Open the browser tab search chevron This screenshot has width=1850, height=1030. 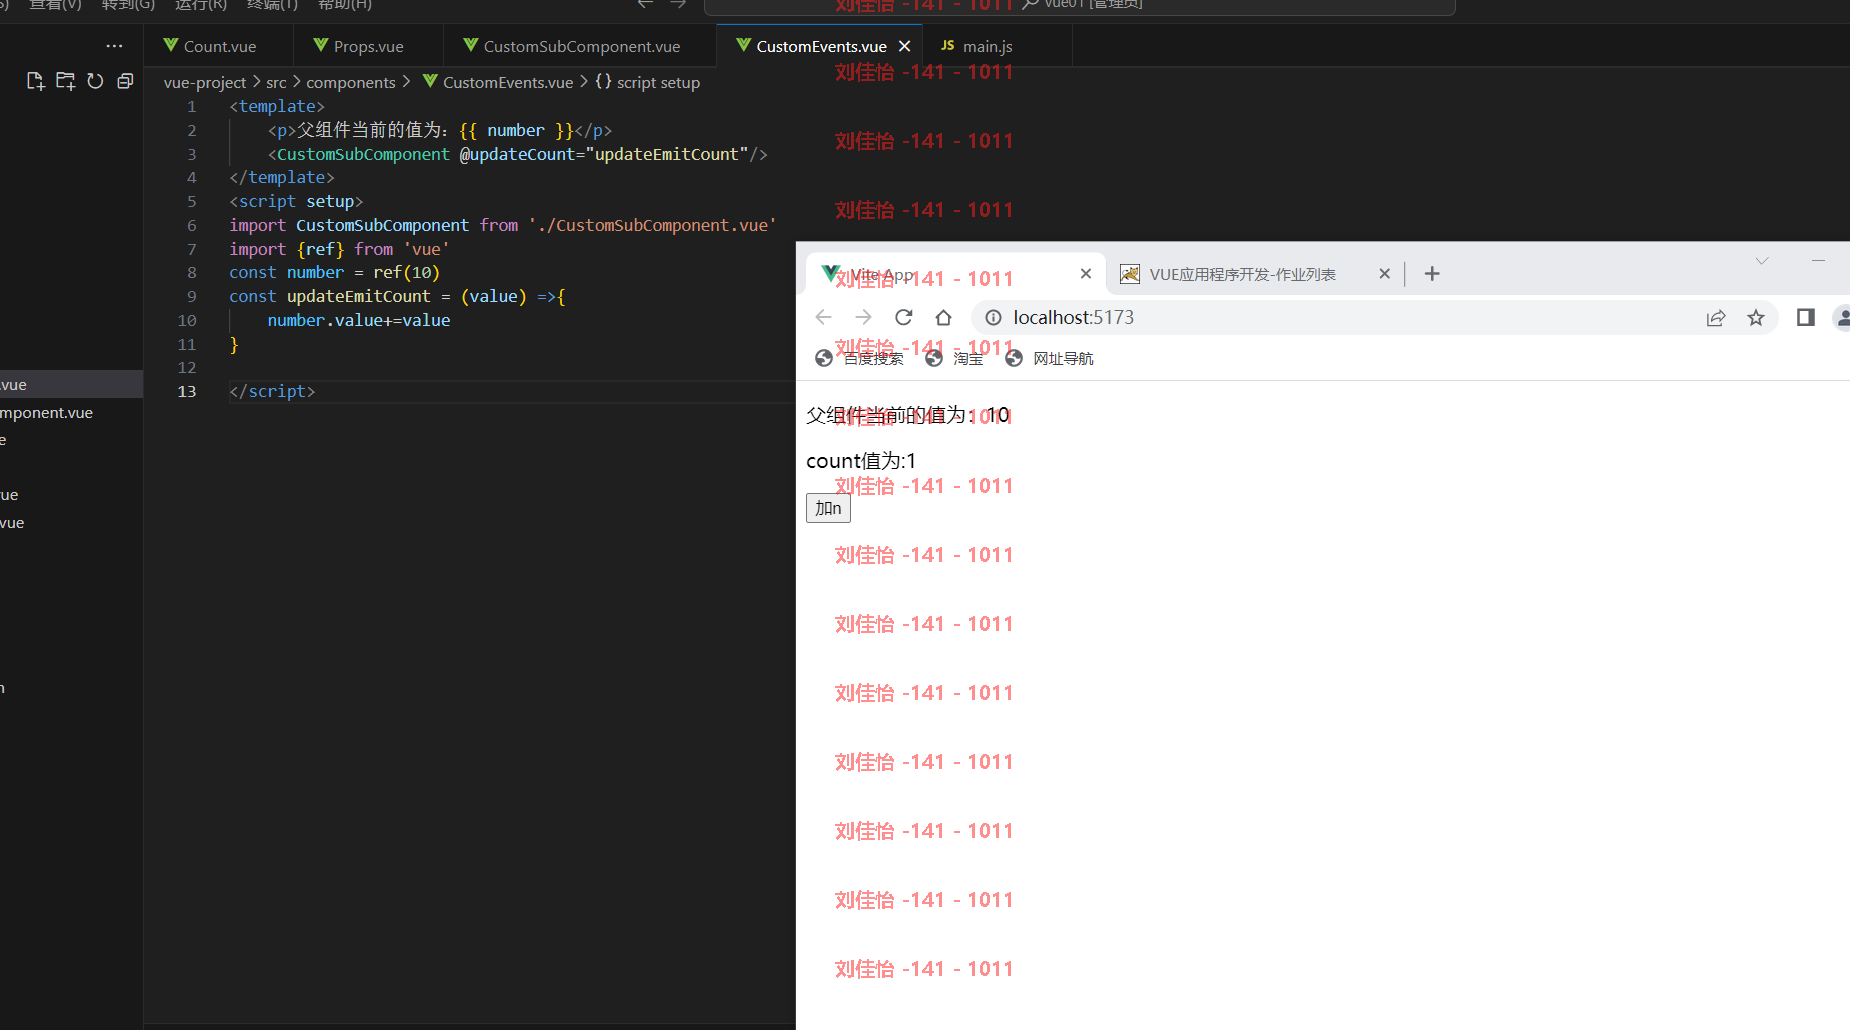pos(1762,261)
